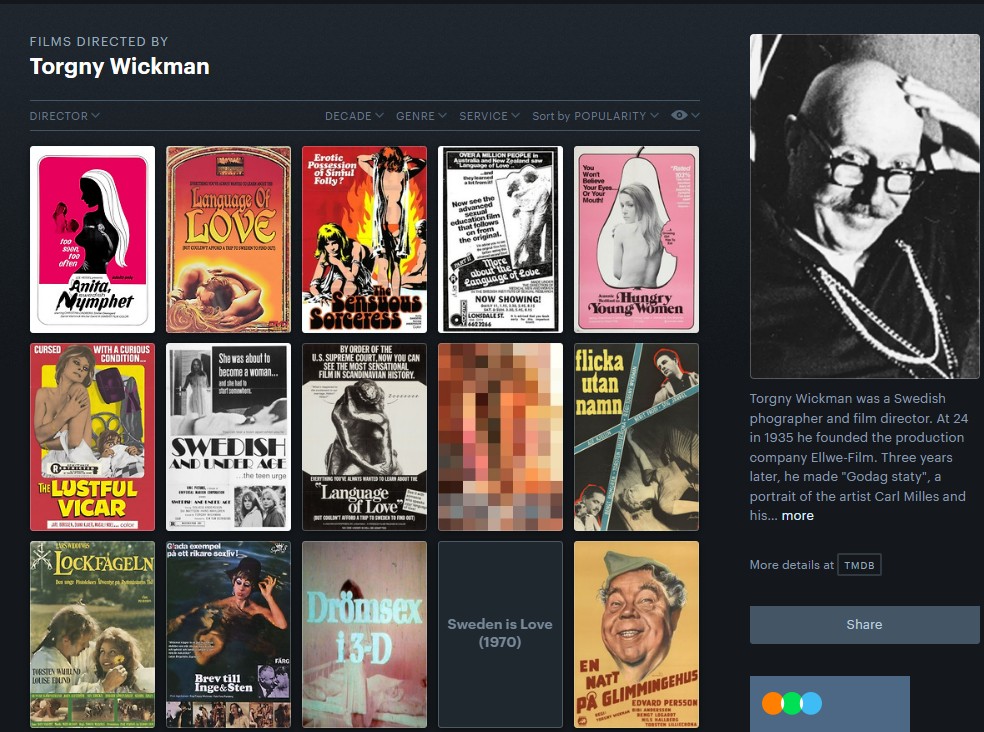Image resolution: width=984 pixels, height=732 pixels.
Task: Open The Lustful Vicar film poster
Action: (92, 436)
